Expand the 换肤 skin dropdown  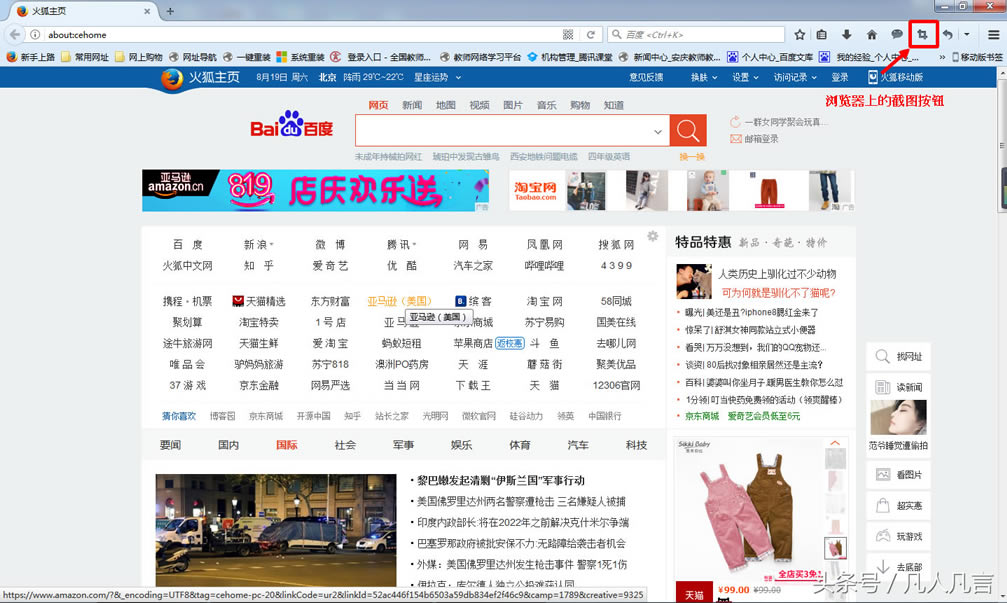(x=704, y=77)
